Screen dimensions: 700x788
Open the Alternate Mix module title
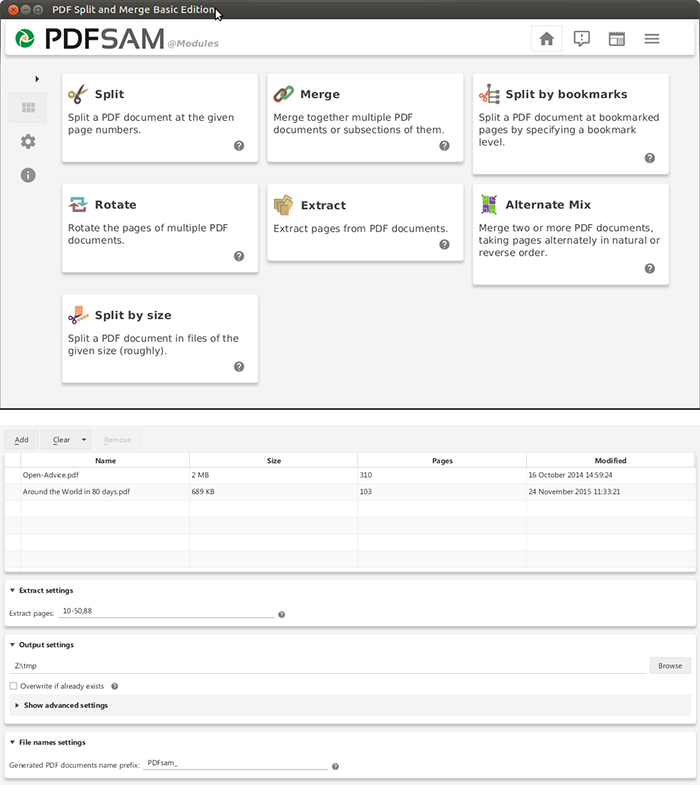tap(548, 205)
